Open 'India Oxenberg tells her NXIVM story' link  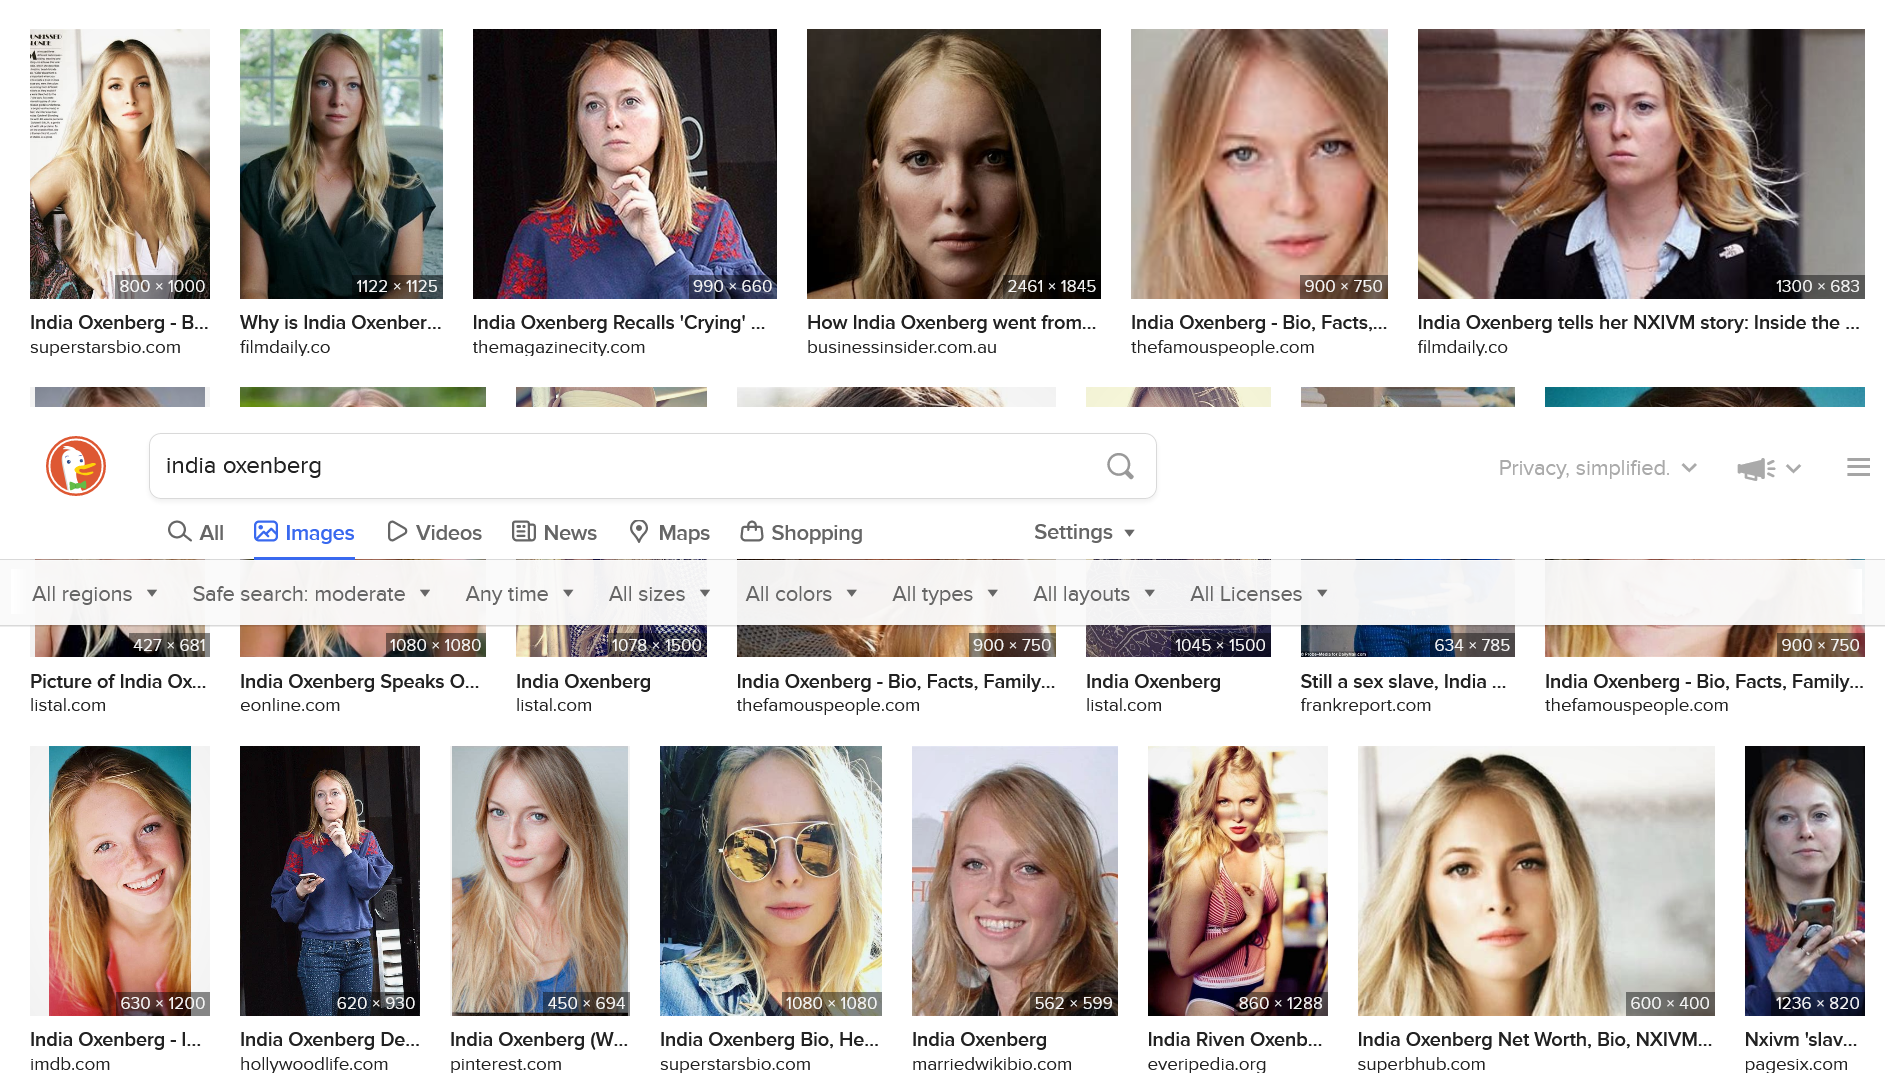[1639, 322]
